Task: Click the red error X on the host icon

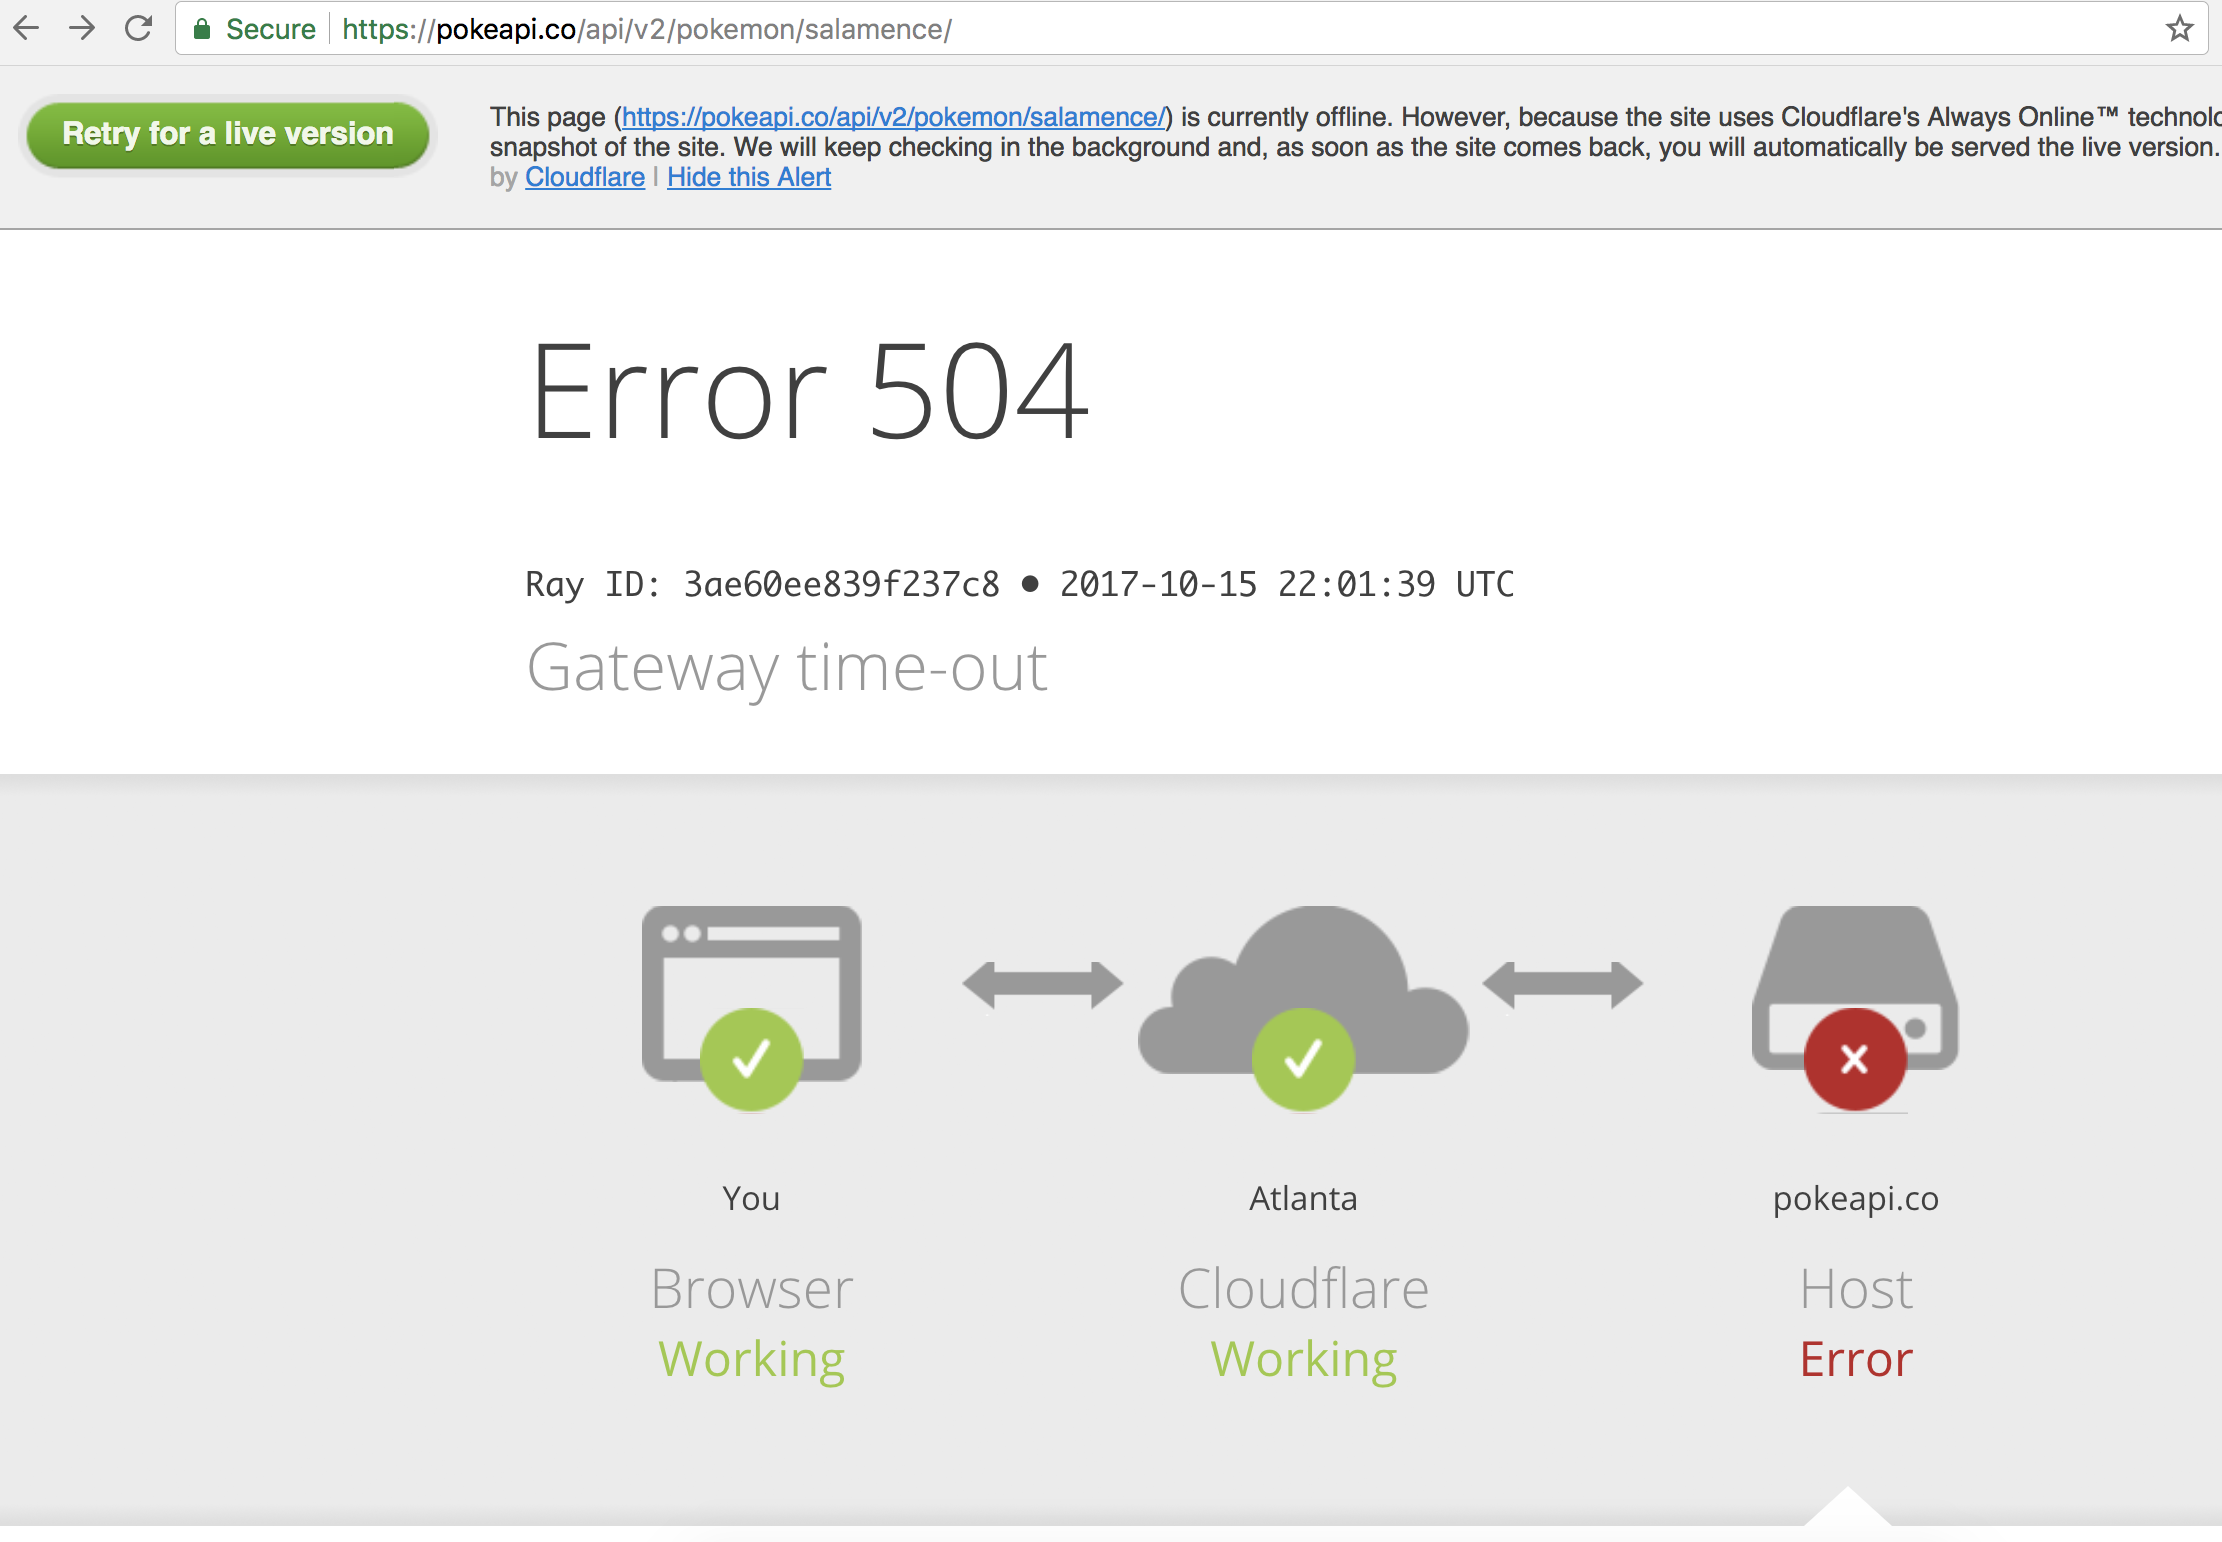Action: coord(1855,1059)
